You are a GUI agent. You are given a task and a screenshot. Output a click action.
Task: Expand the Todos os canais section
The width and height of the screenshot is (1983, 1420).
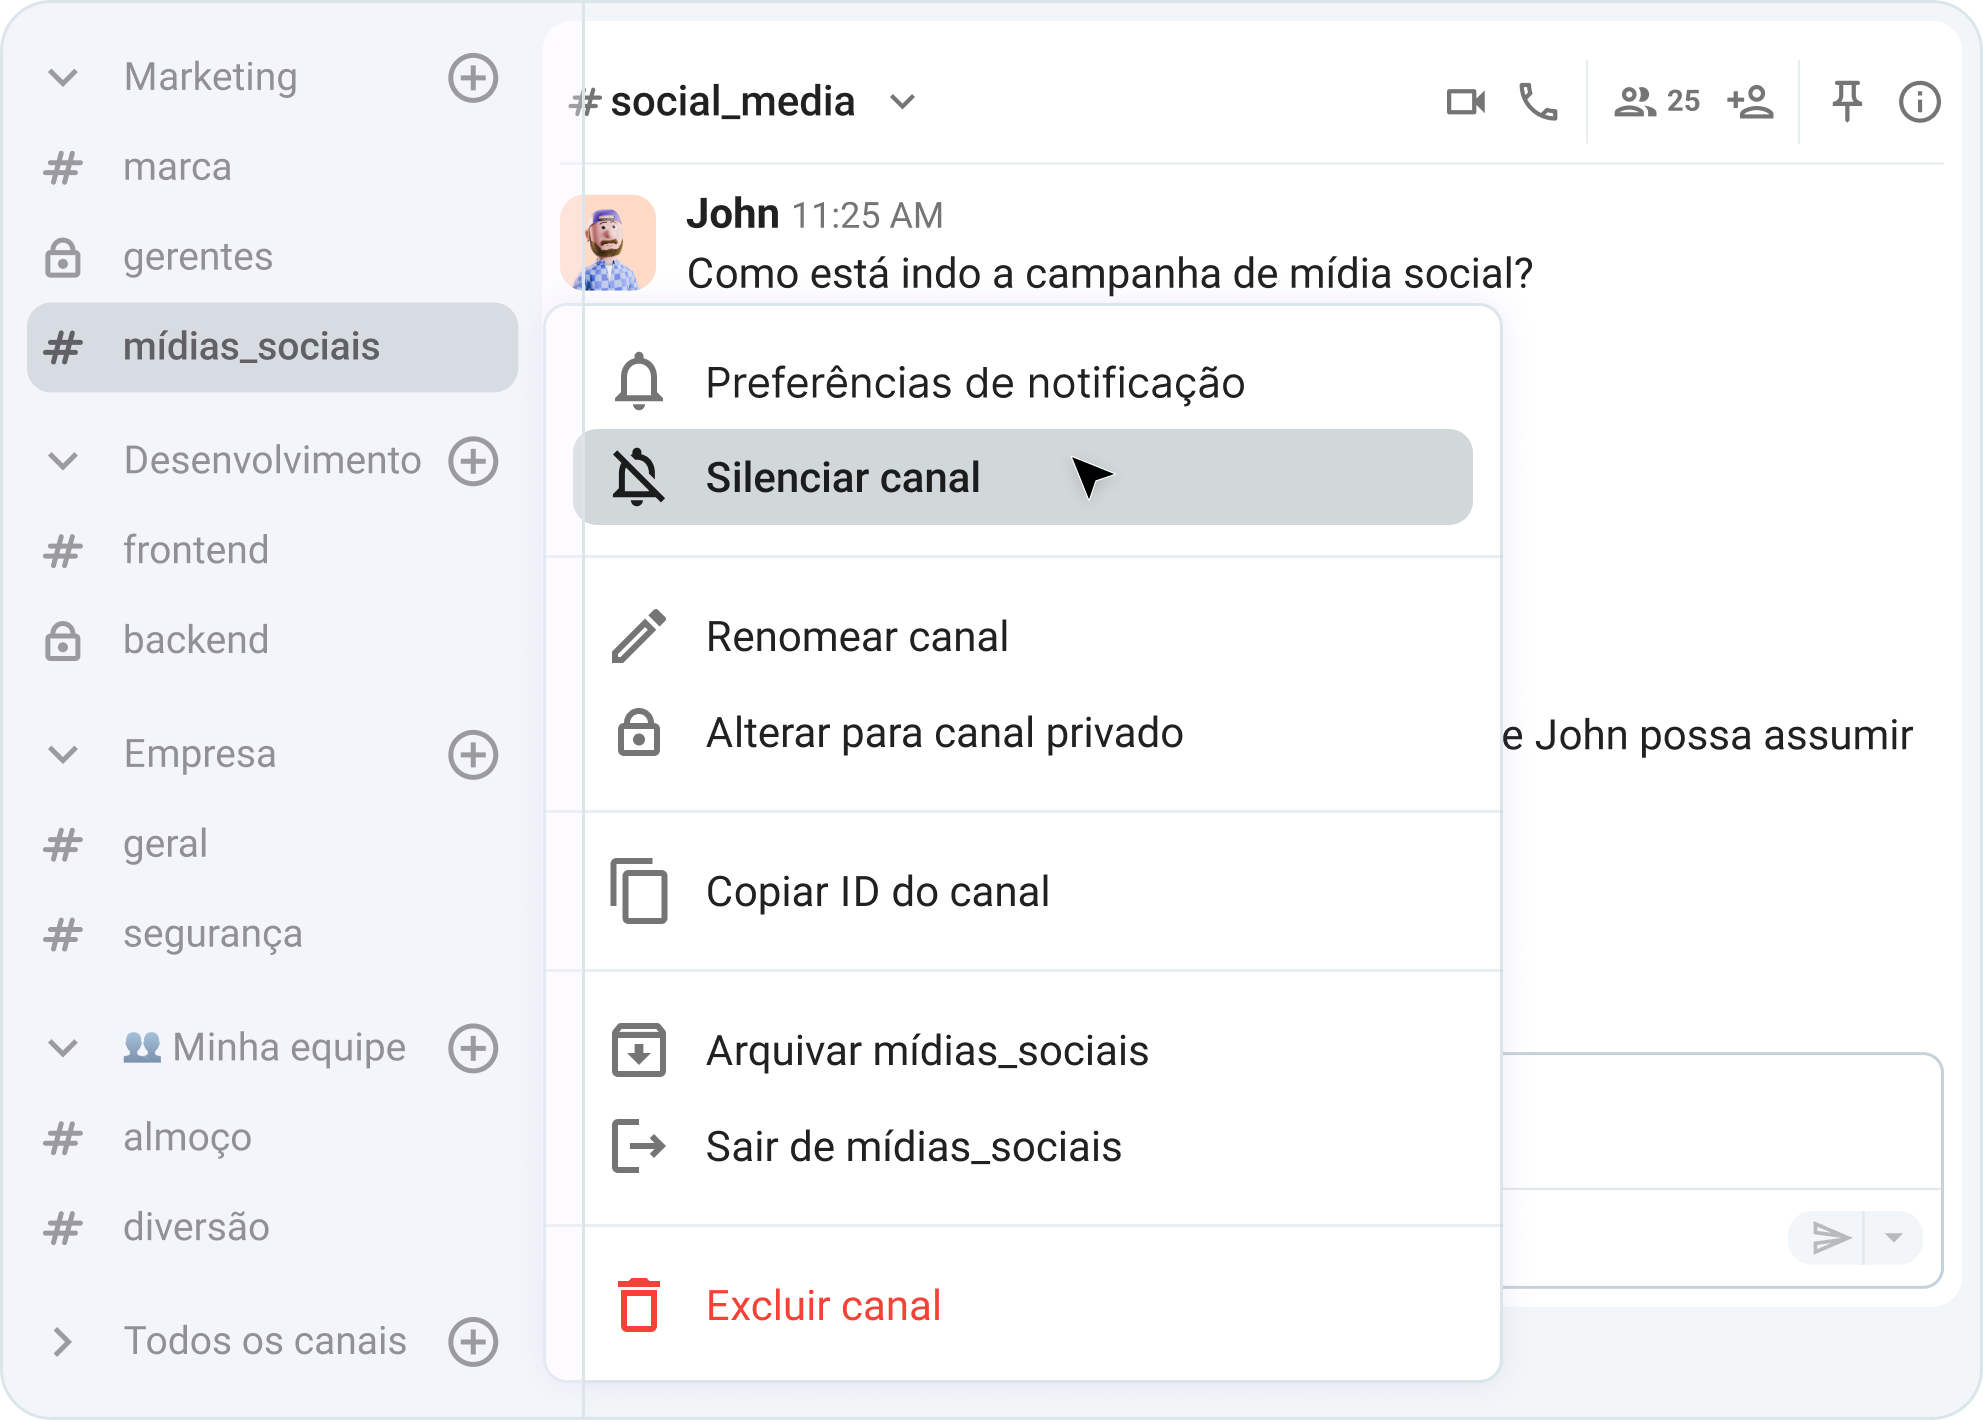(x=63, y=1342)
